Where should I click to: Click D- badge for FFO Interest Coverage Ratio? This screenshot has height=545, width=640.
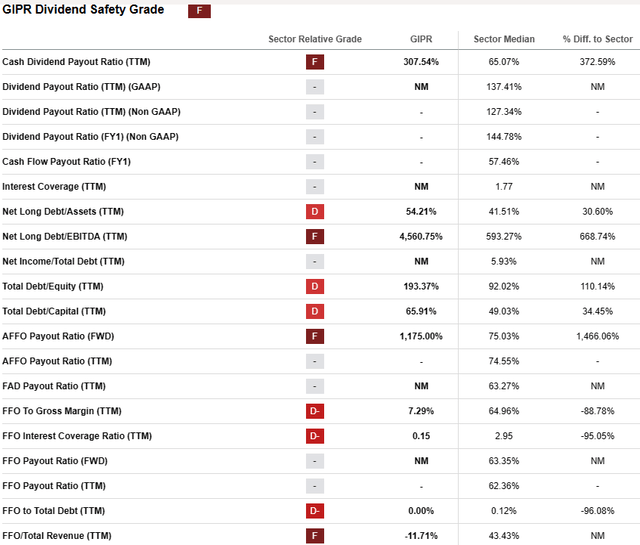pyautogui.click(x=315, y=436)
